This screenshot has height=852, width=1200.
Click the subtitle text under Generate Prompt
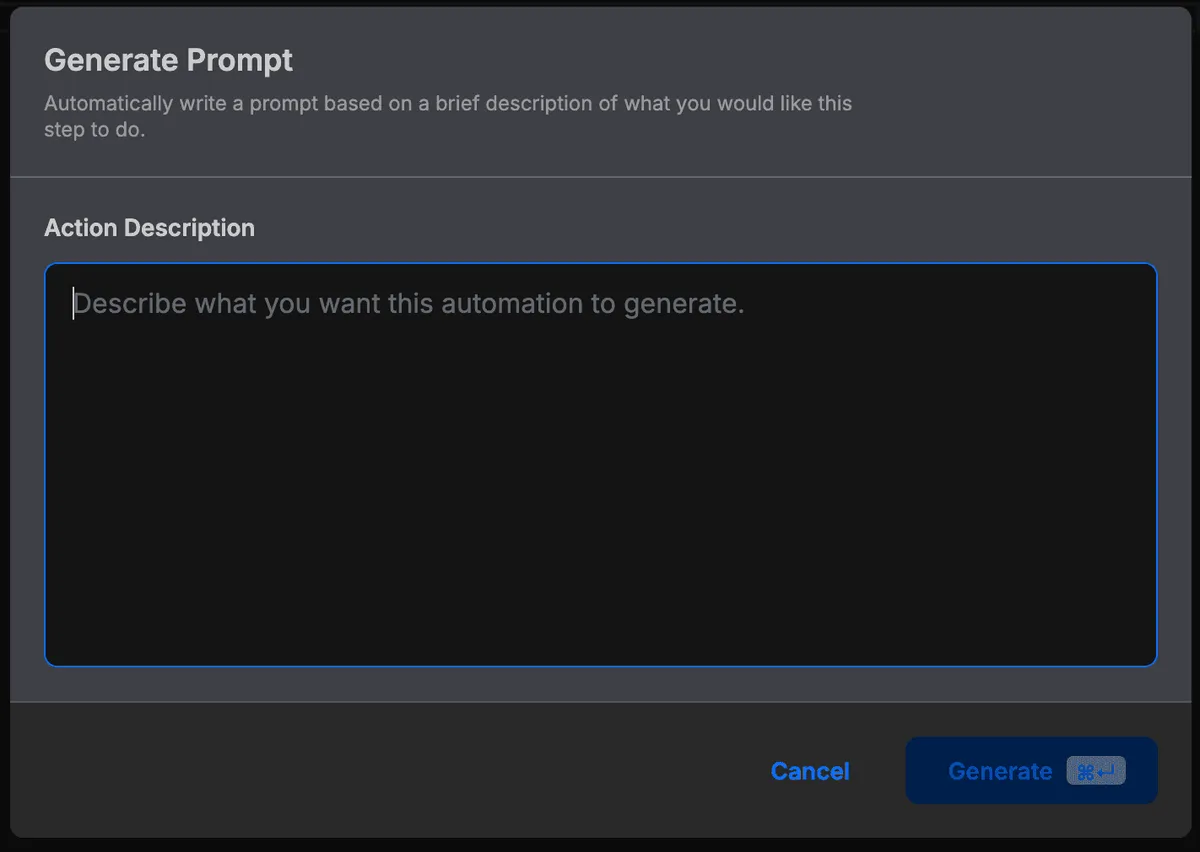point(447,116)
